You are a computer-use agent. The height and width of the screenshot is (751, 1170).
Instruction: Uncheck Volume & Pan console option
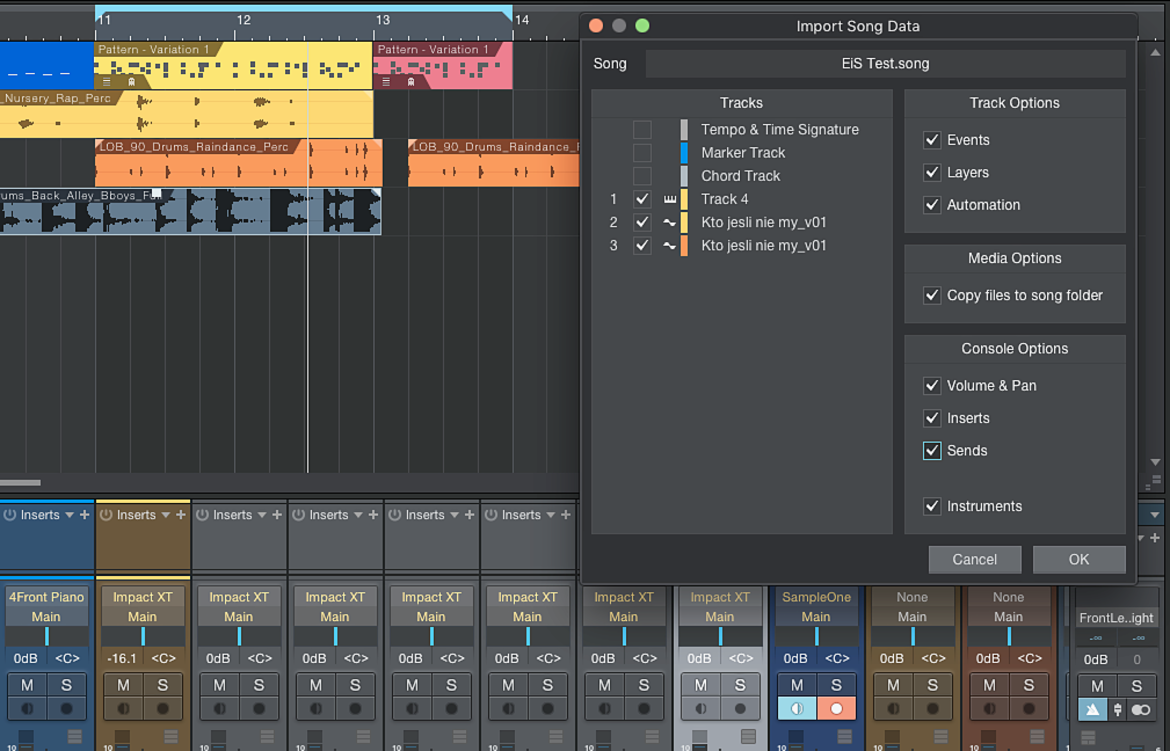point(932,386)
